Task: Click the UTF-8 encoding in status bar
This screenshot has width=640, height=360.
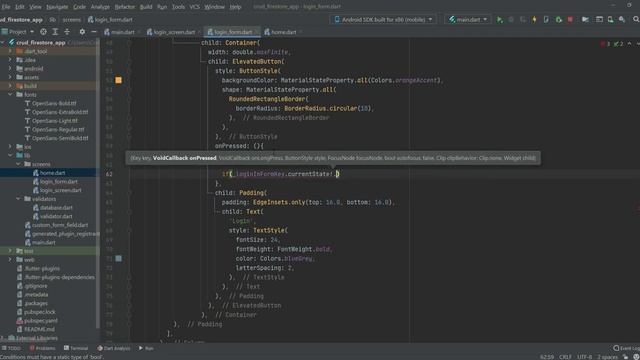Action: (584, 357)
